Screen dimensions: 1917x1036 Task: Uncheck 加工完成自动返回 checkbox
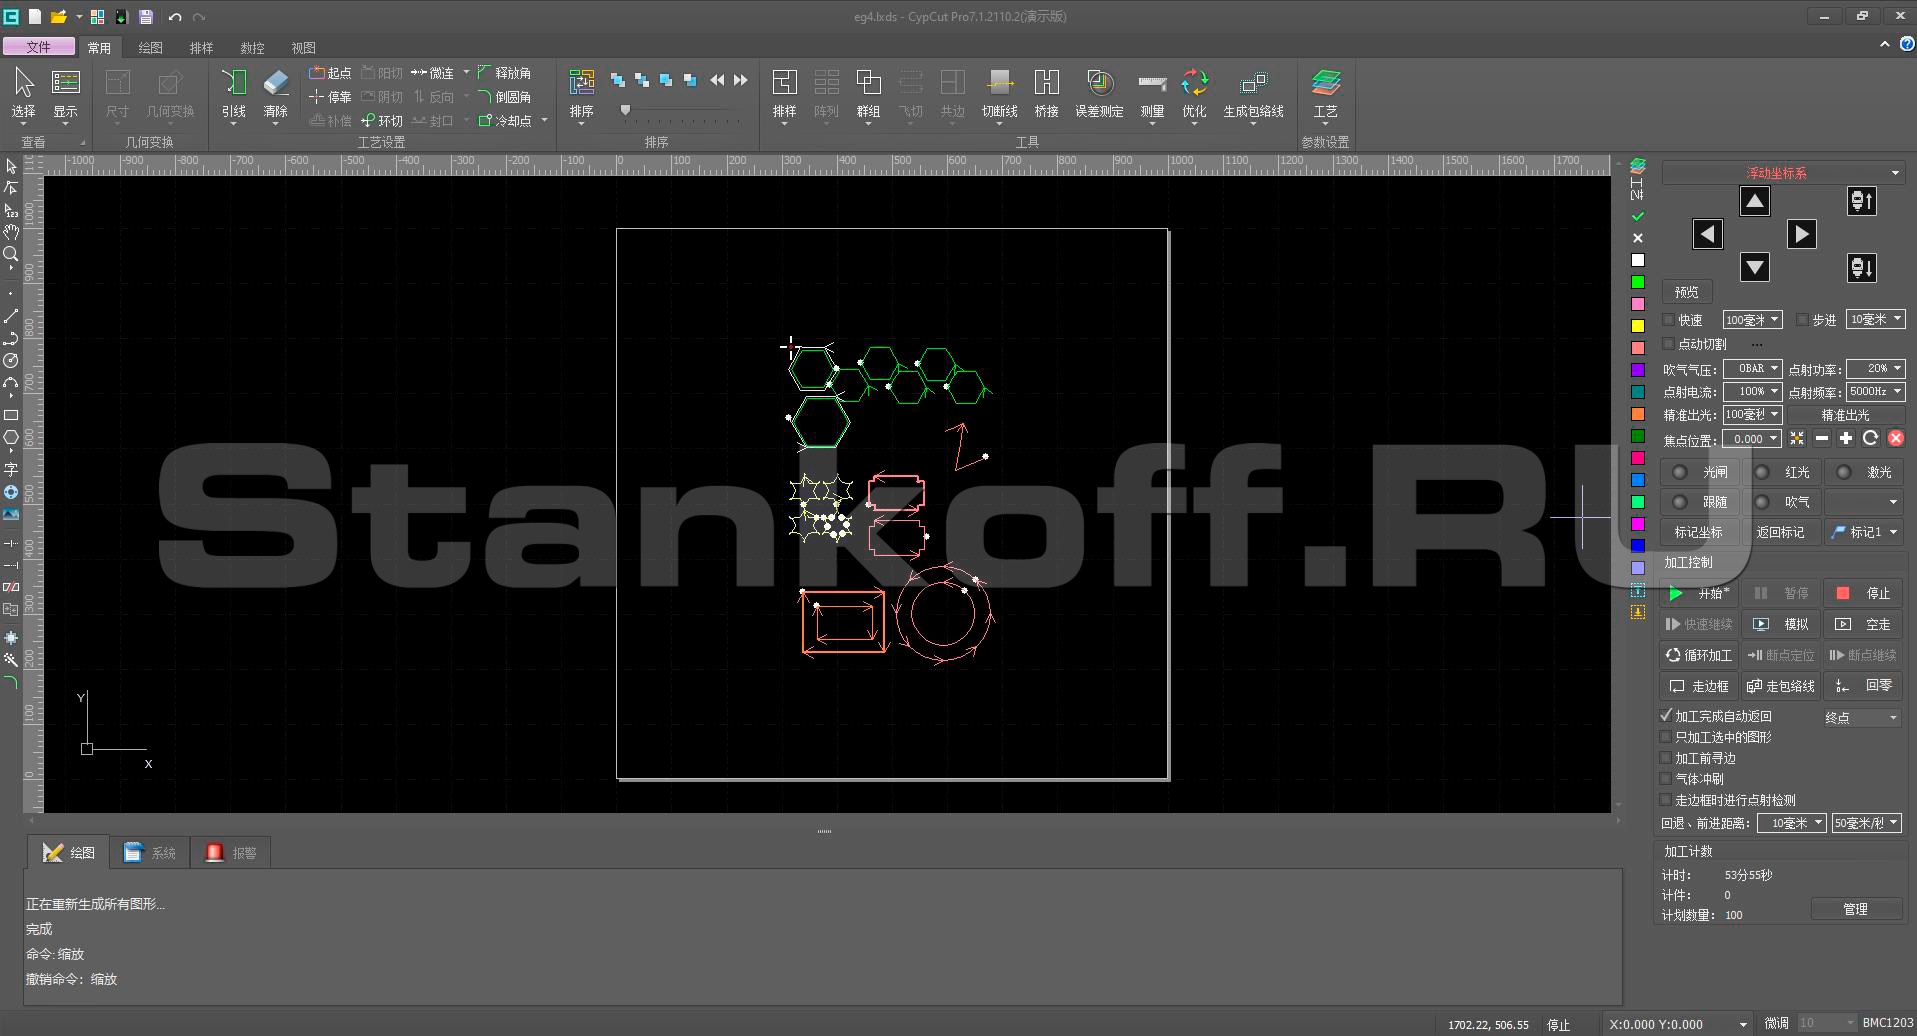tap(1666, 716)
